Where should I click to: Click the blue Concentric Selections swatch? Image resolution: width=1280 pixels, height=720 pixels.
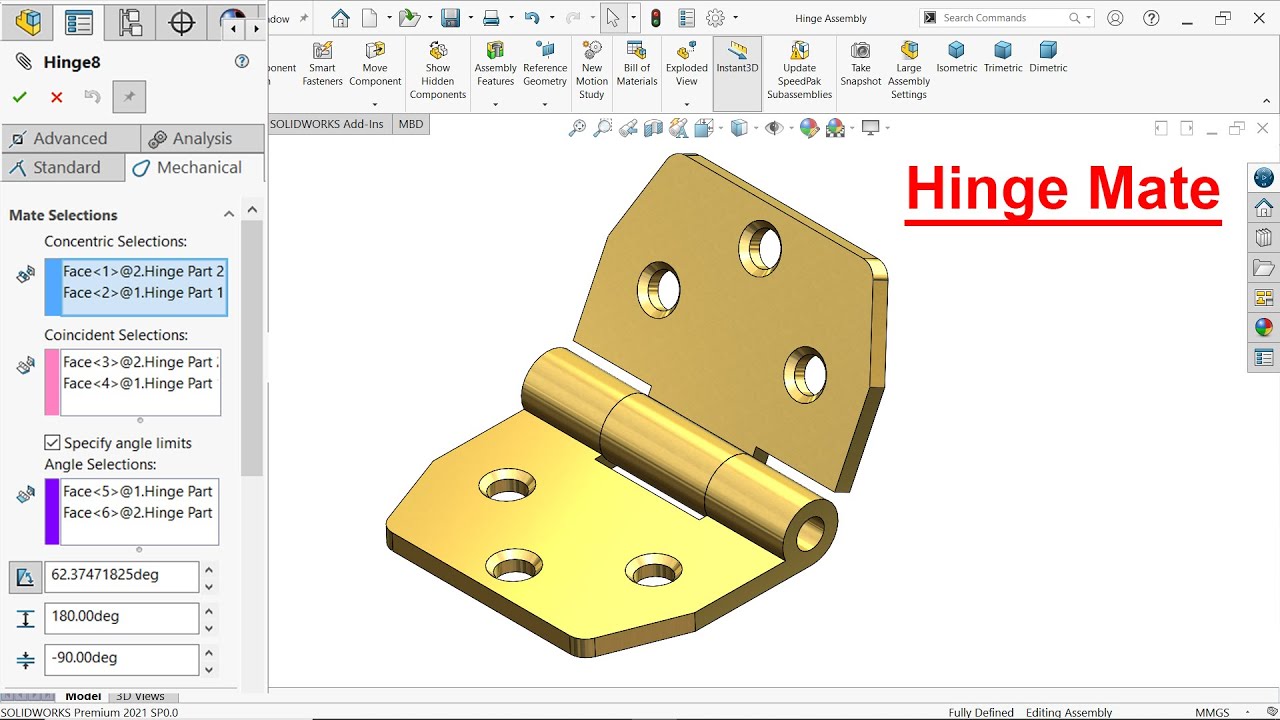point(52,287)
